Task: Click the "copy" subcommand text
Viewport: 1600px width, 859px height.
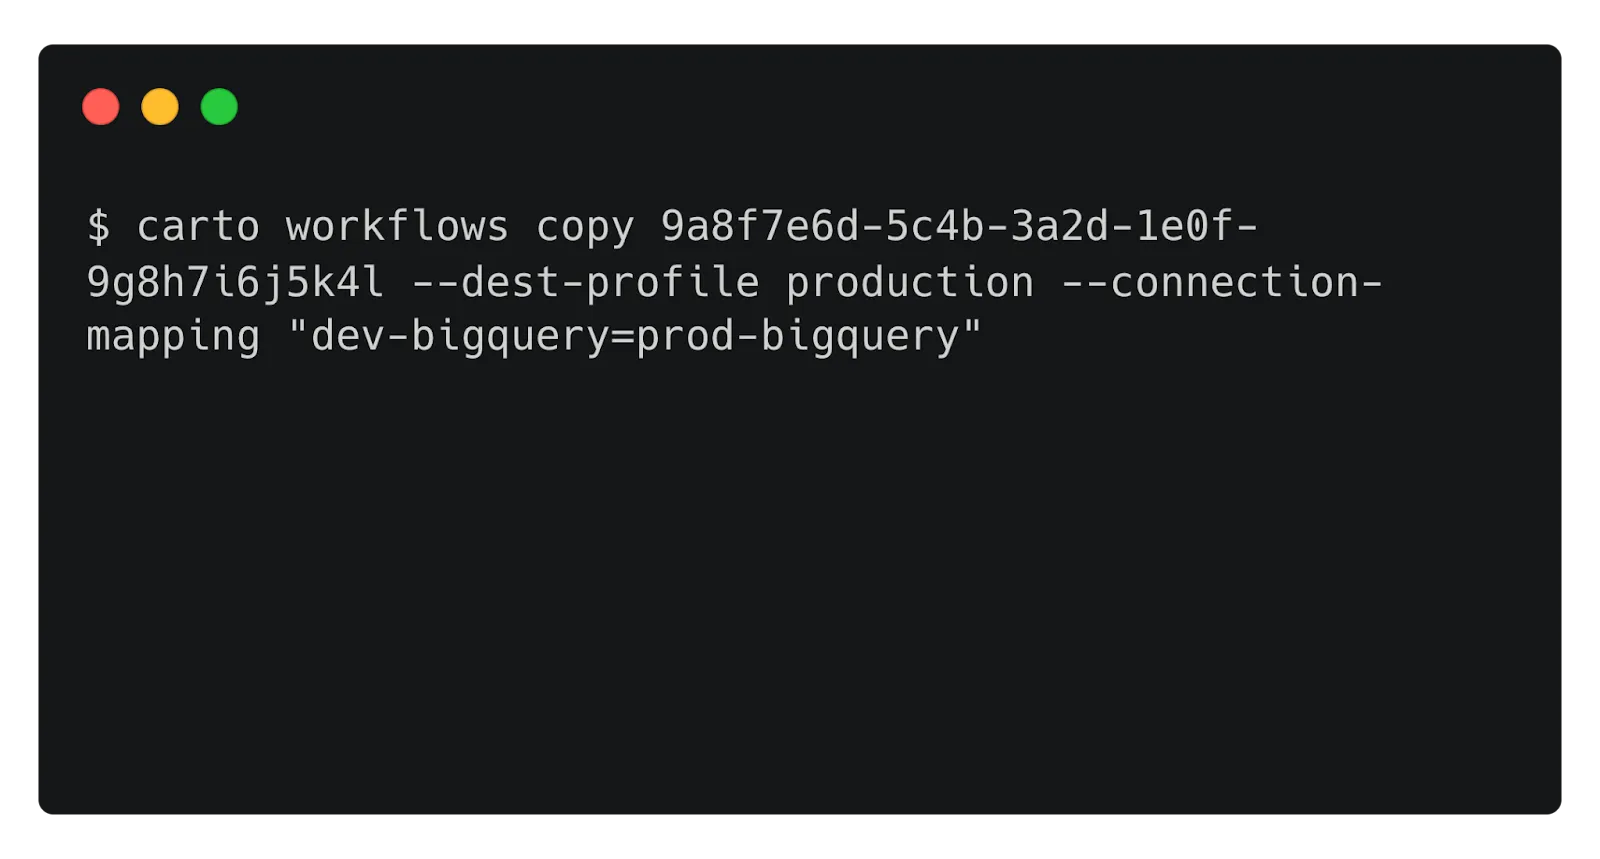Action: [x=585, y=227]
